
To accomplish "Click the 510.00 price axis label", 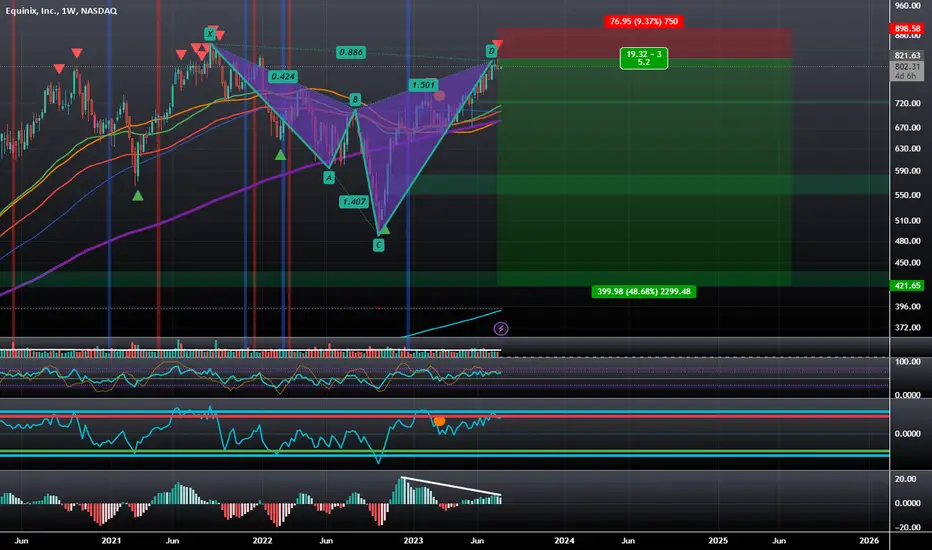I will [x=908, y=221].
